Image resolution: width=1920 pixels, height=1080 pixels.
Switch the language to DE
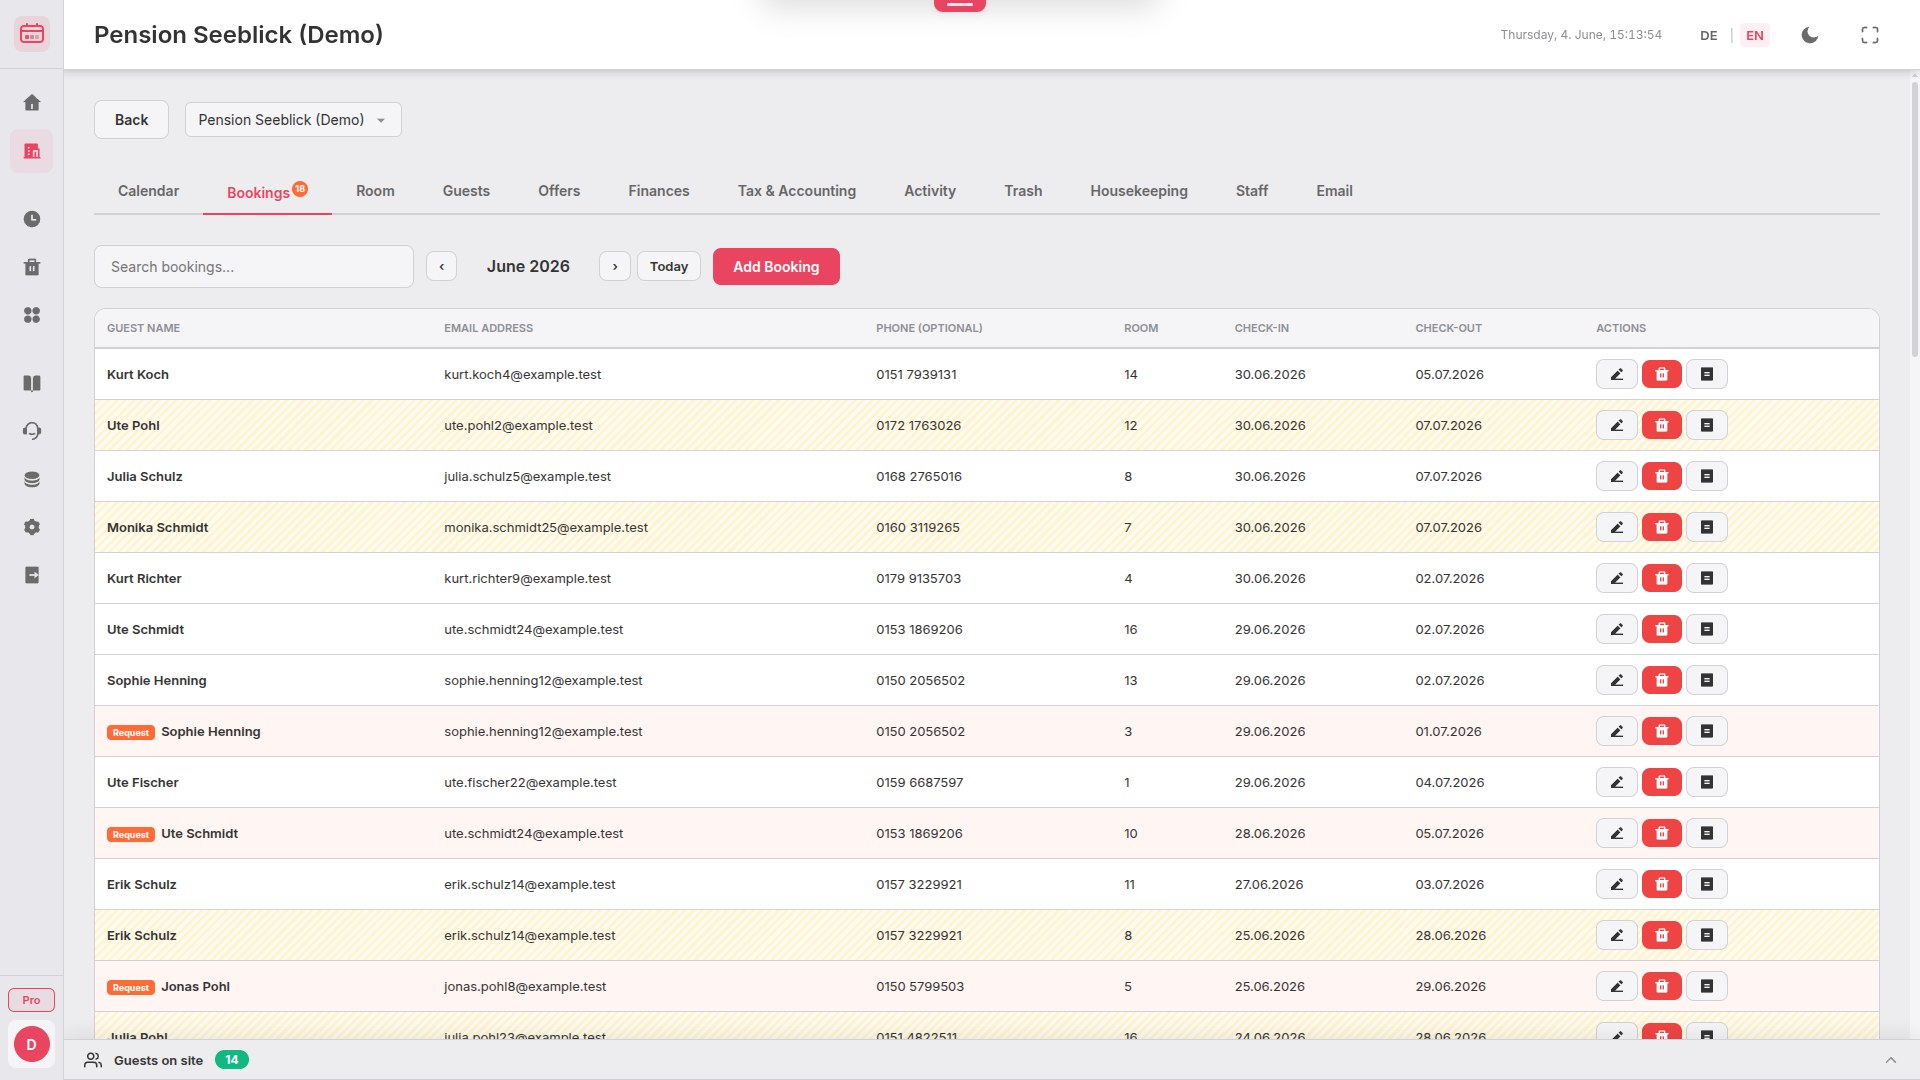pyautogui.click(x=1708, y=35)
